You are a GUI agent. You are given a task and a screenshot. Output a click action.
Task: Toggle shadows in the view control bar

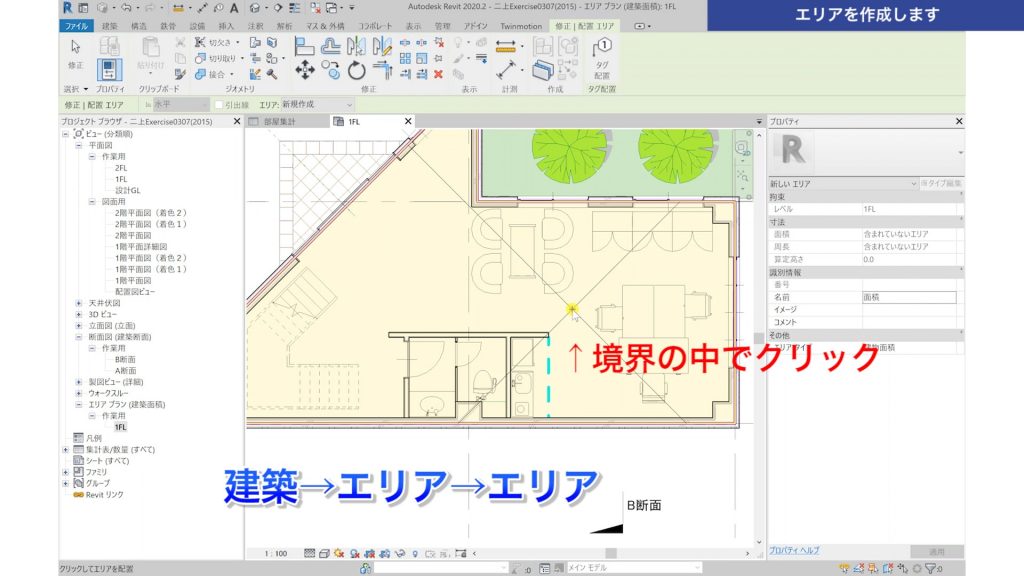(x=355, y=552)
